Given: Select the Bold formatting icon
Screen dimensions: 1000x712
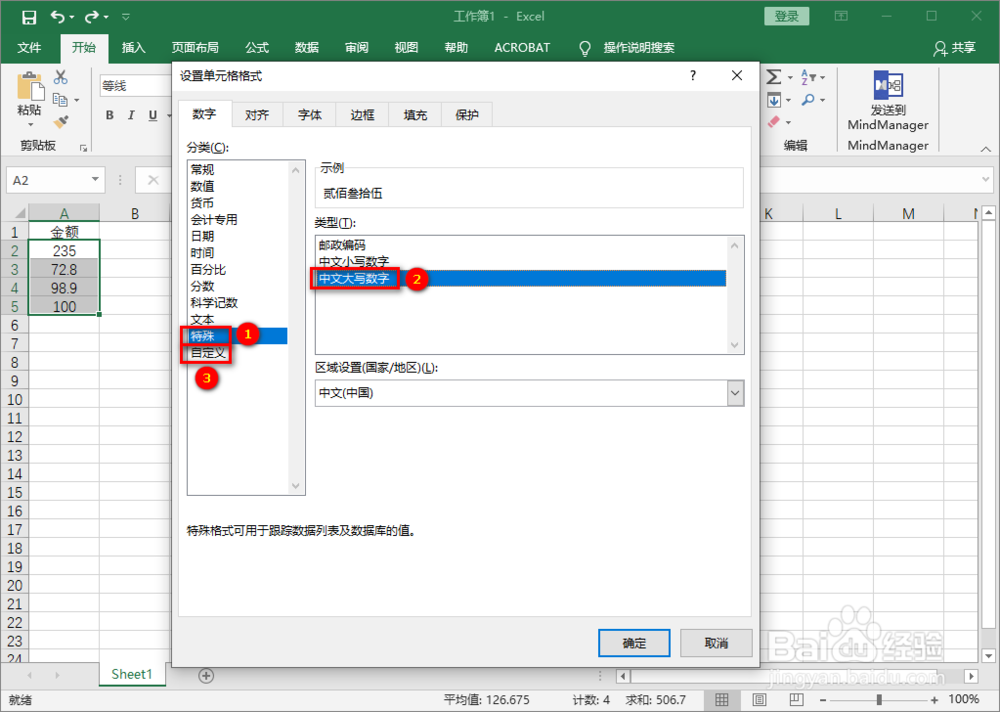Looking at the screenshot, I should click(108, 116).
